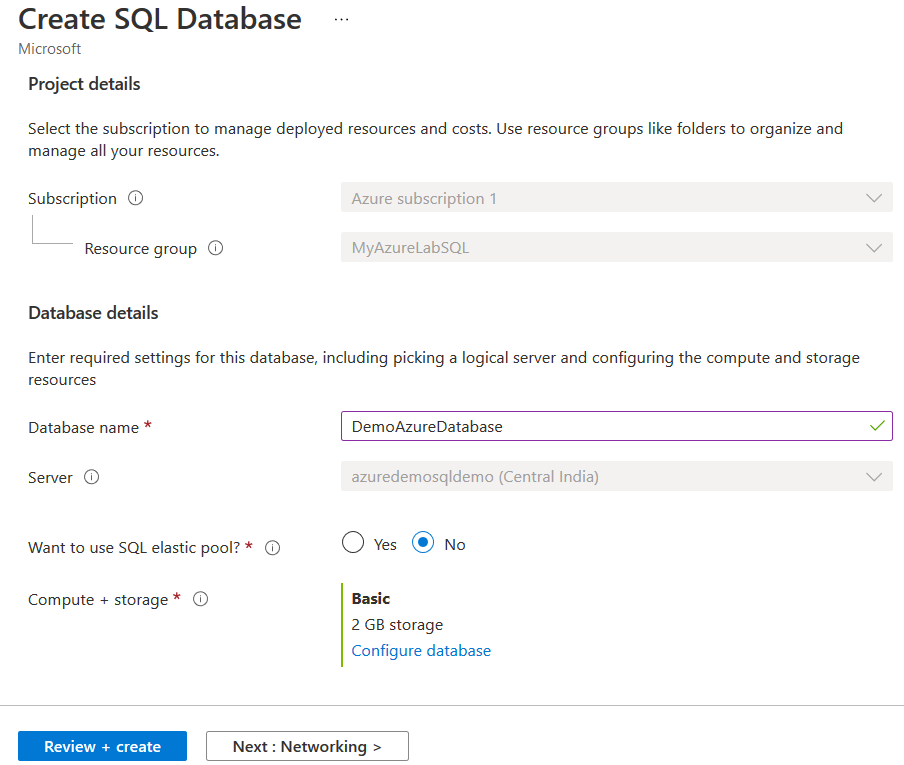The width and height of the screenshot is (904, 765).
Task: Open the Configure database link
Action: [421, 650]
